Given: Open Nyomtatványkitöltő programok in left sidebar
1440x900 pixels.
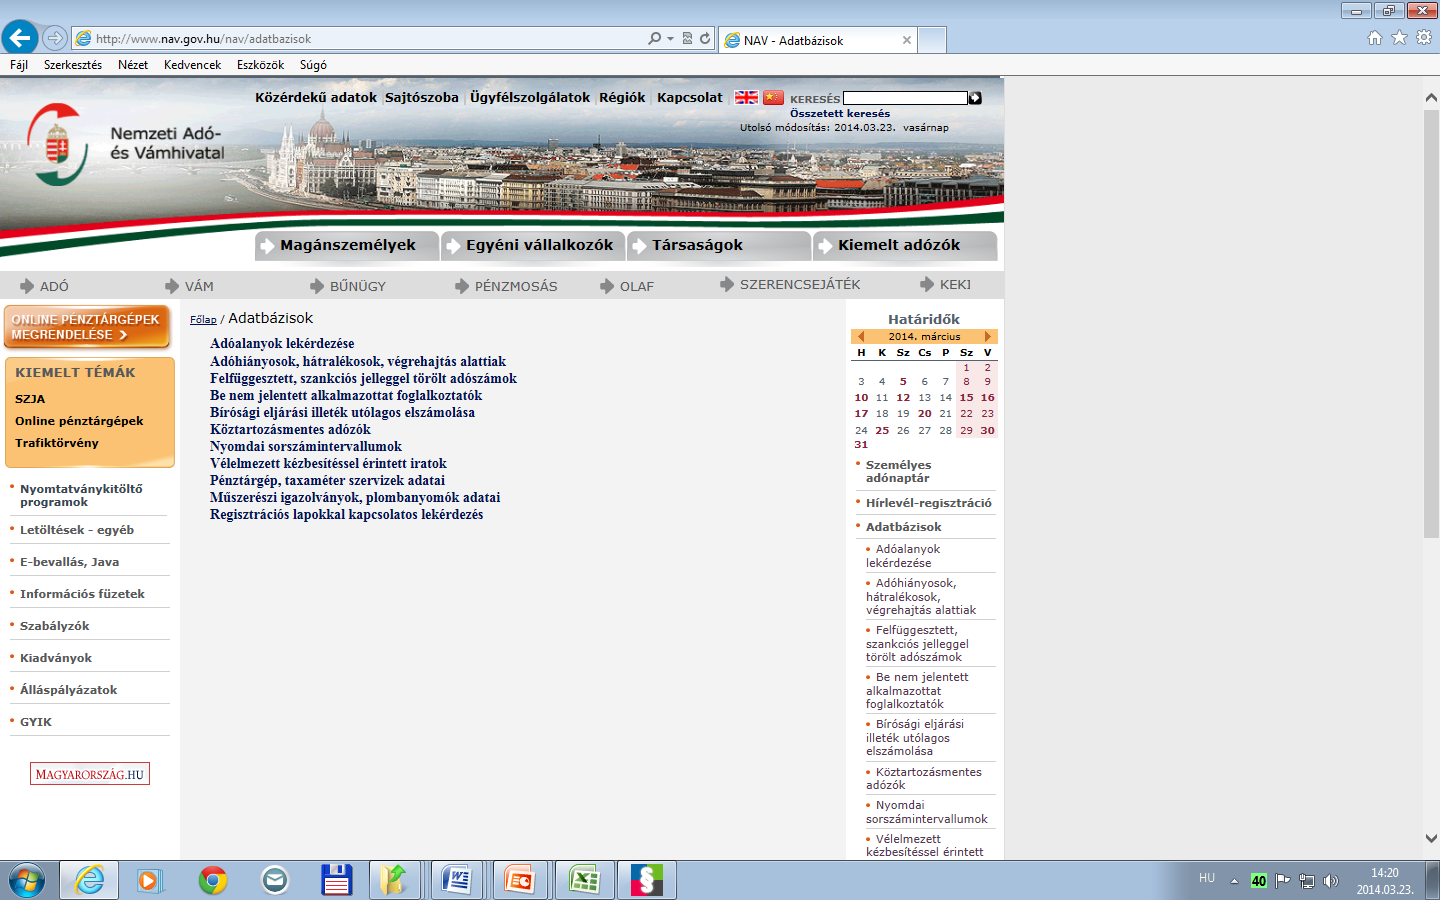Looking at the screenshot, I should (x=81, y=496).
